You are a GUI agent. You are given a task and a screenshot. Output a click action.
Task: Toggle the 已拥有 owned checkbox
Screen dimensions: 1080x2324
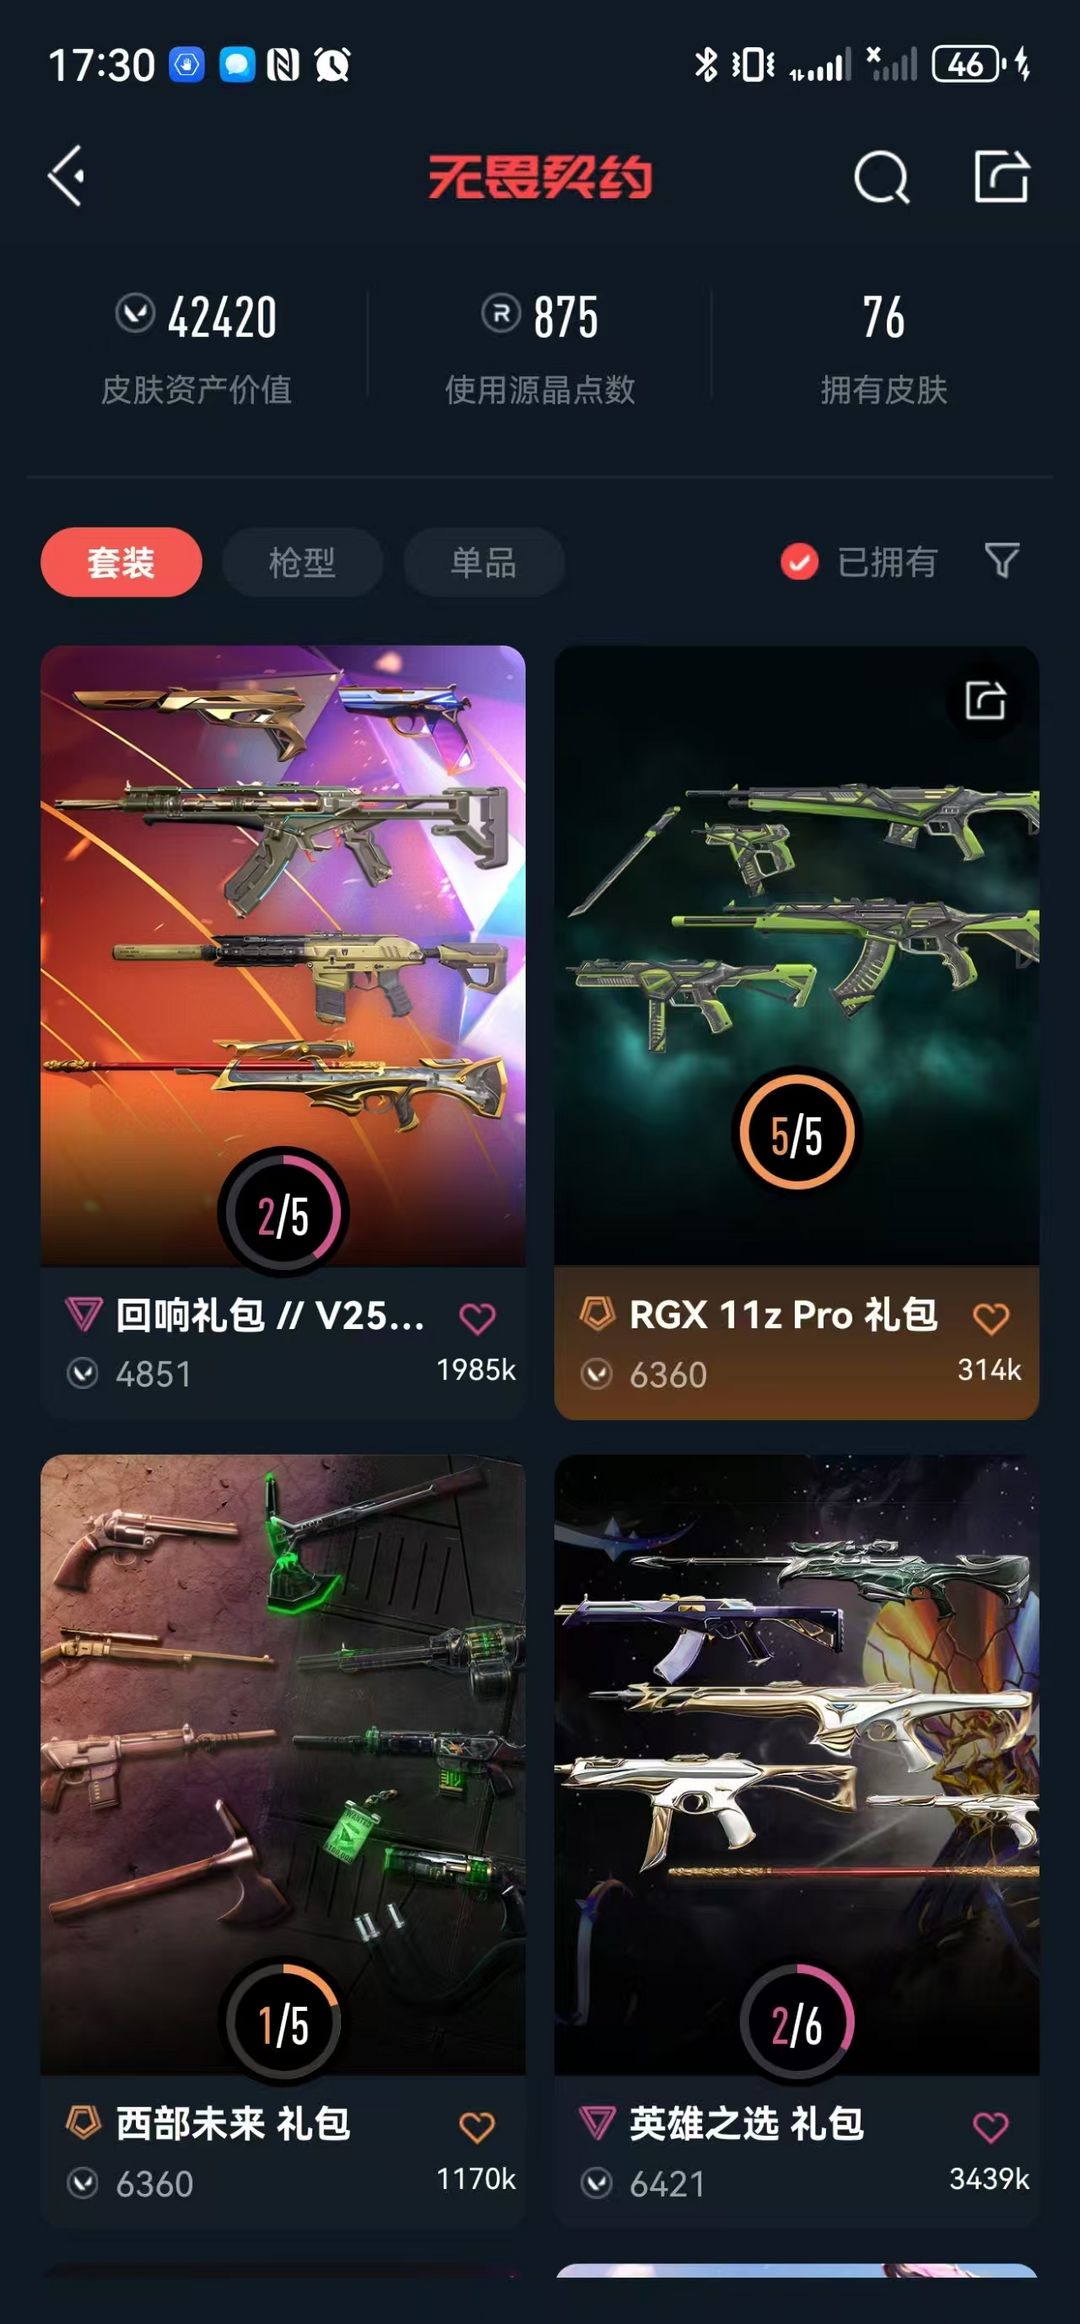tap(799, 562)
